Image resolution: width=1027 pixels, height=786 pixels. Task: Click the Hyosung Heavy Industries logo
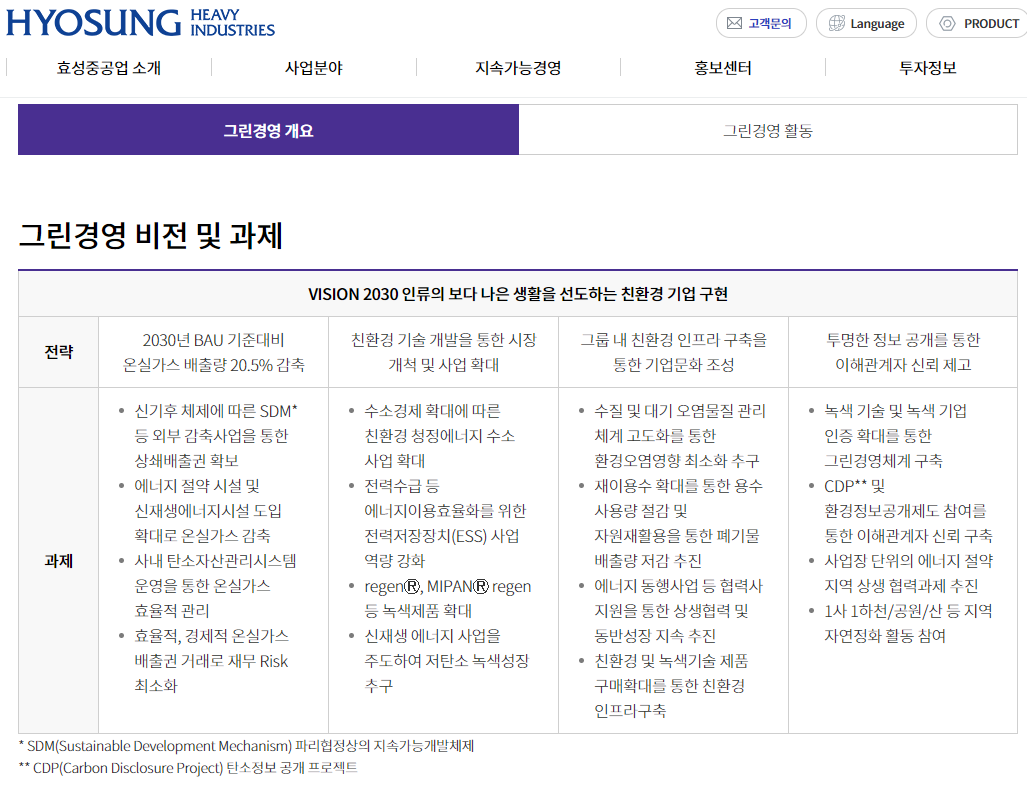point(140,22)
